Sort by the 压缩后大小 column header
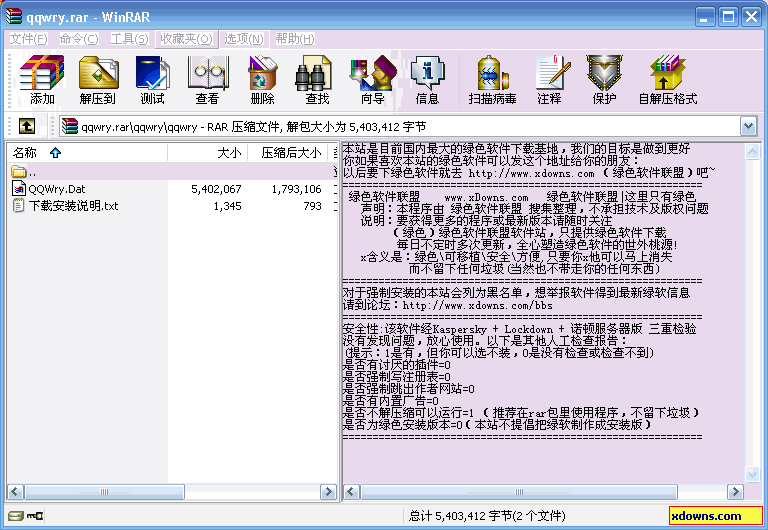This screenshot has width=768, height=530. click(288, 153)
